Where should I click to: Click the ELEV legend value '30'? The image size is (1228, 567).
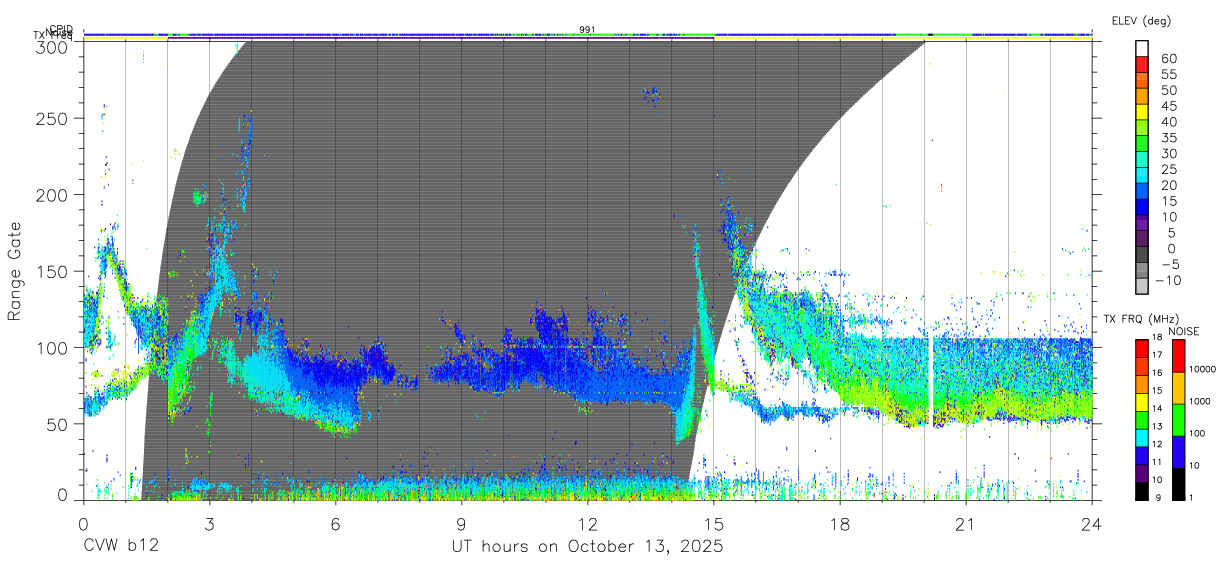tap(1169, 154)
